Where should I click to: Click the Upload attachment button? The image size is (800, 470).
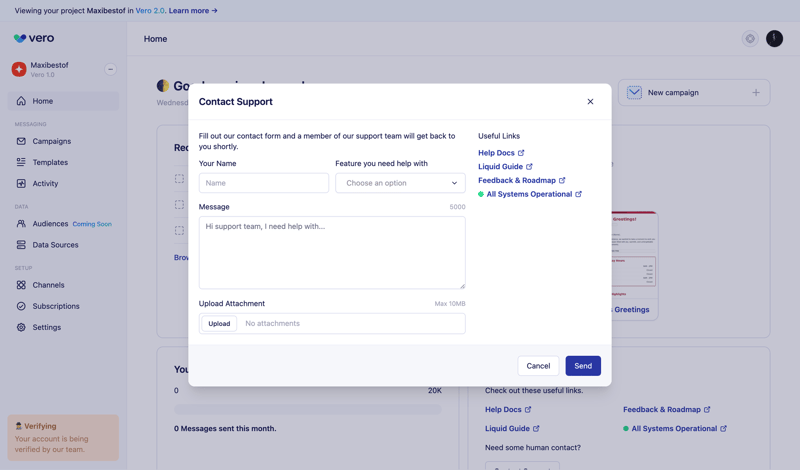tap(219, 324)
